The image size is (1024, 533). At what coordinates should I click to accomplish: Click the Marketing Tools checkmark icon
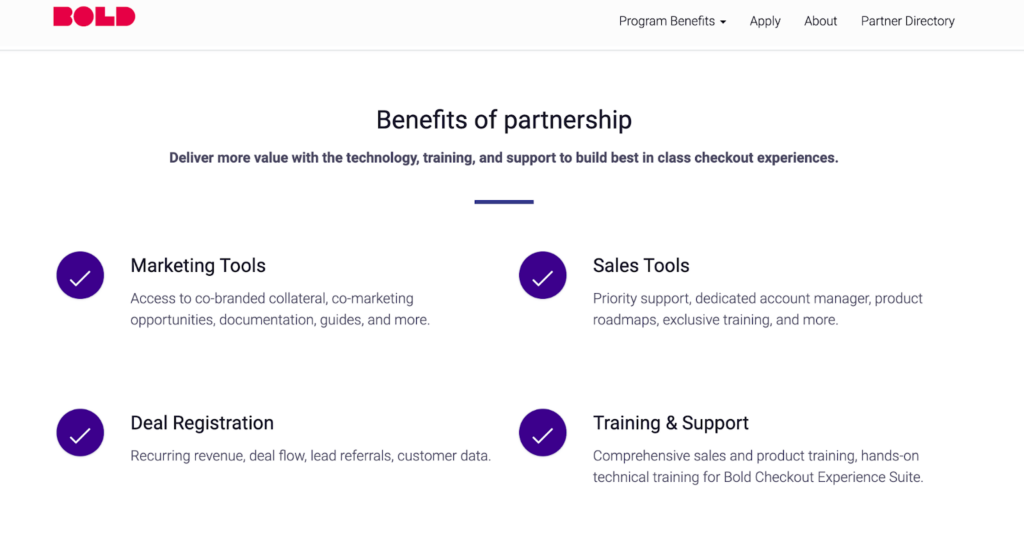pyautogui.click(x=80, y=276)
